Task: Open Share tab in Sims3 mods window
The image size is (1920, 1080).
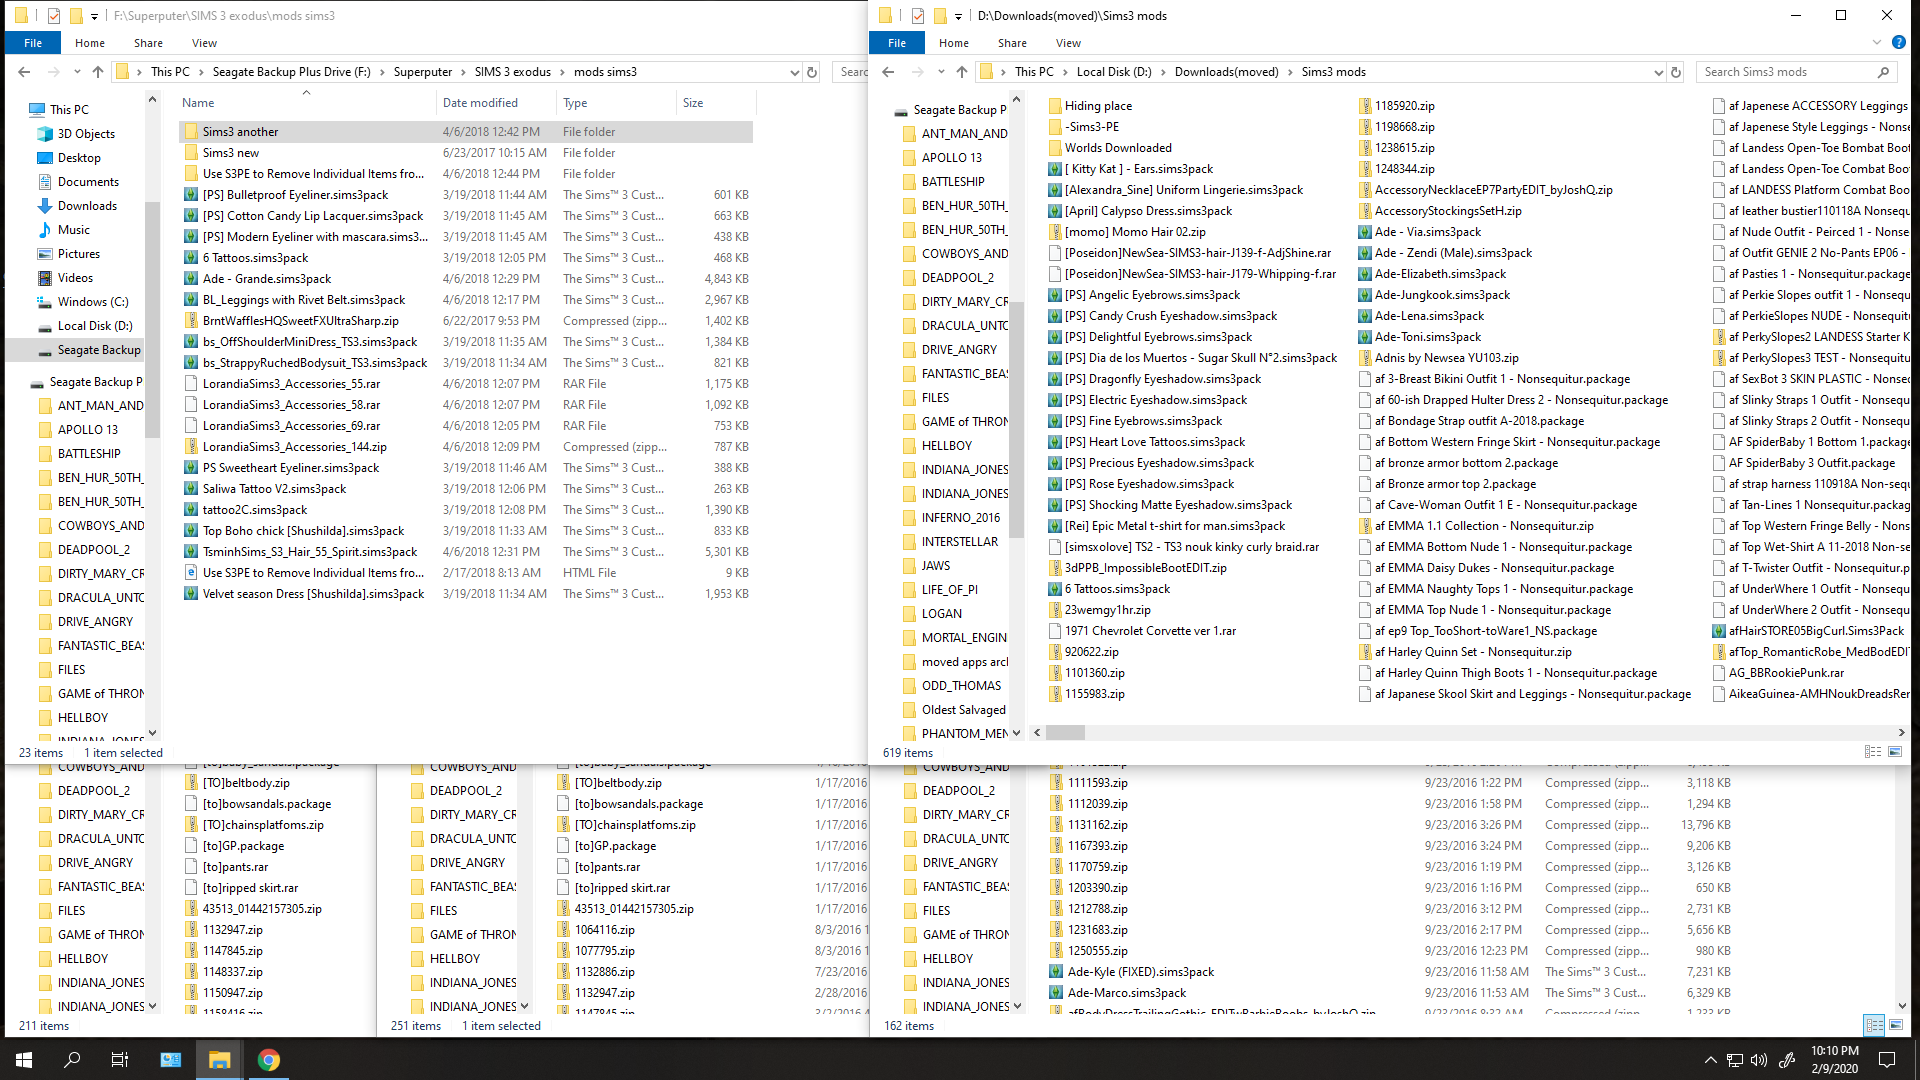Action: click(x=1012, y=43)
